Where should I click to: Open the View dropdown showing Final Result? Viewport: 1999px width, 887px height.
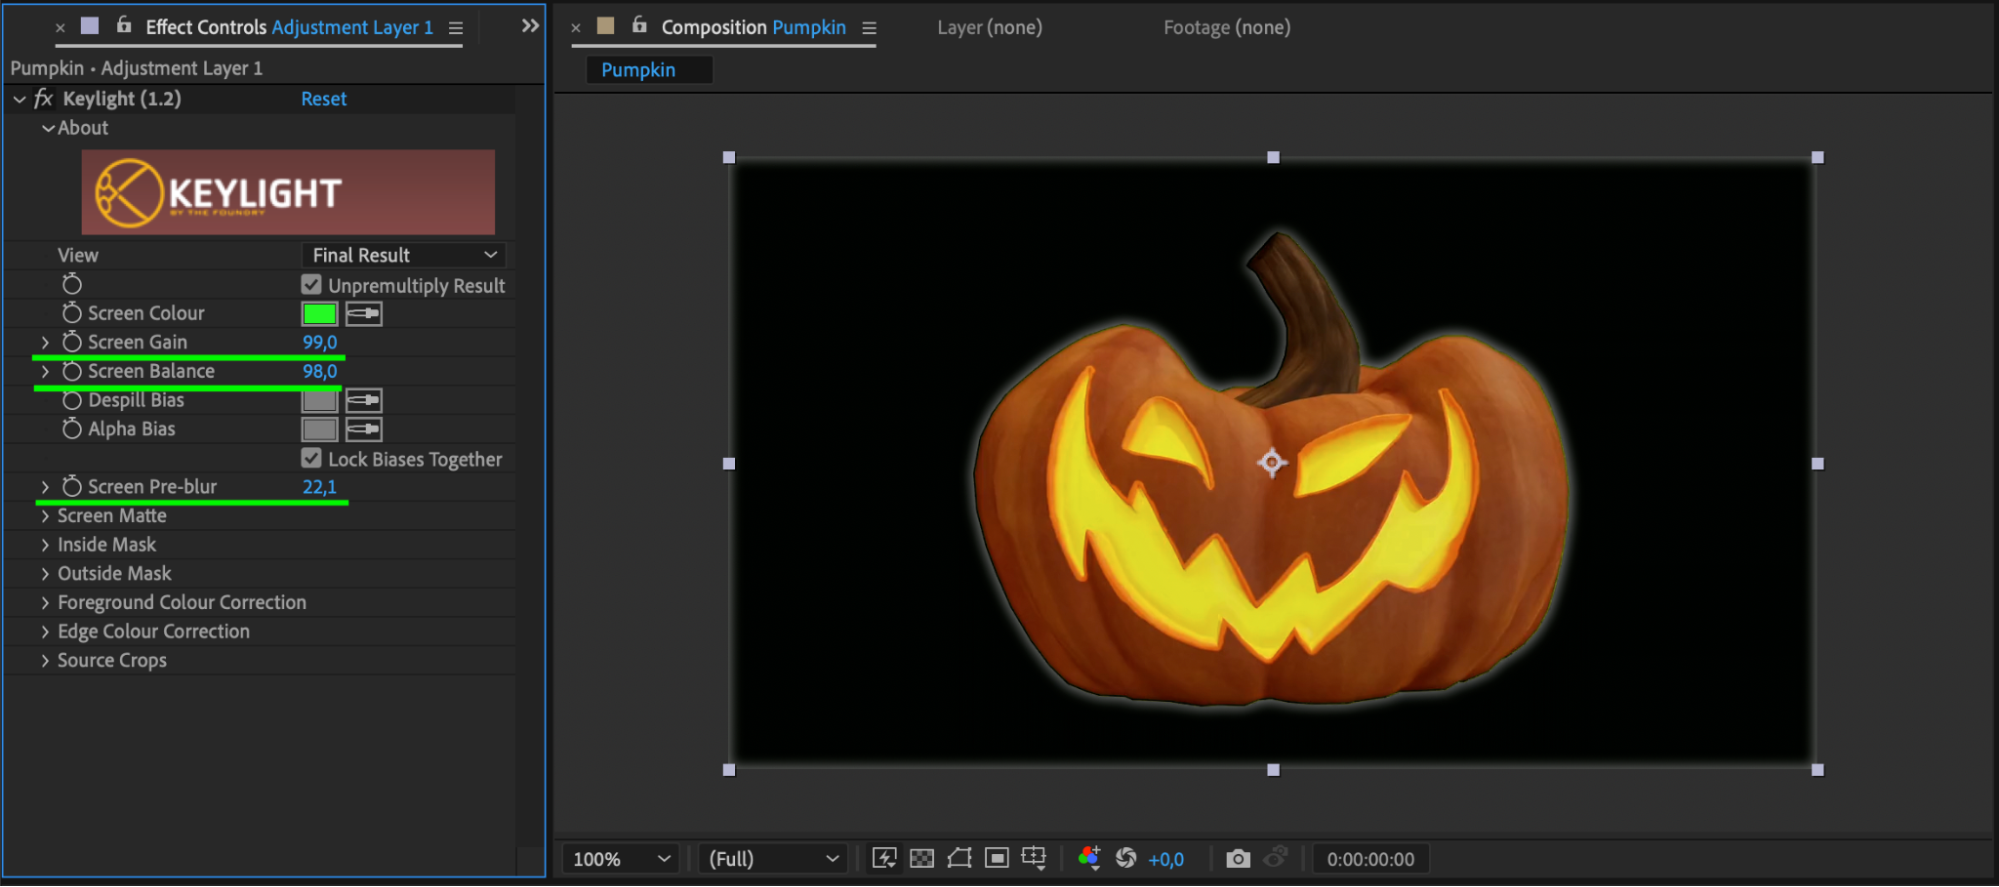pyautogui.click(x=404, y=255)
